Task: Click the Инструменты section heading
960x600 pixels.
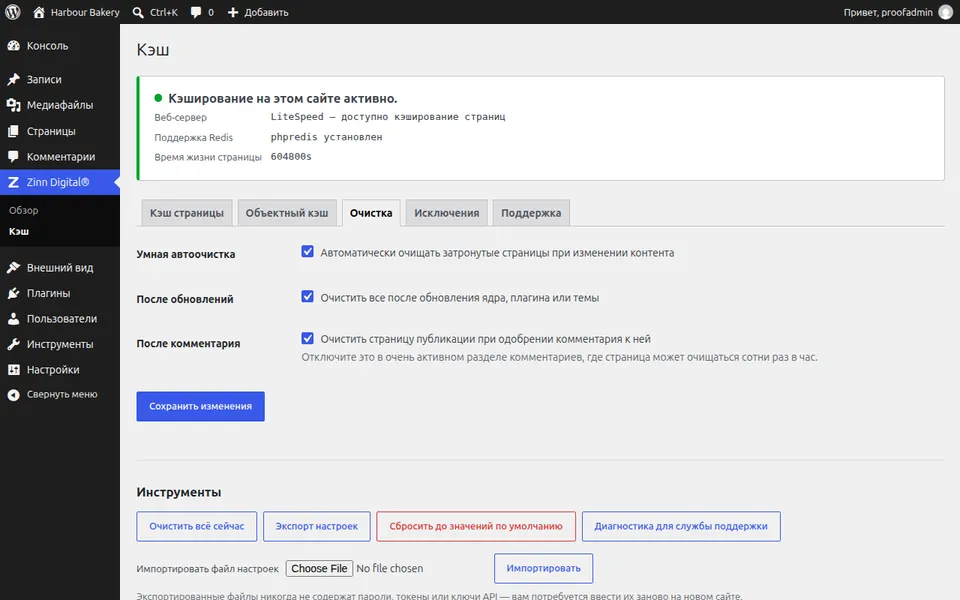Action: tap(179, 492)
